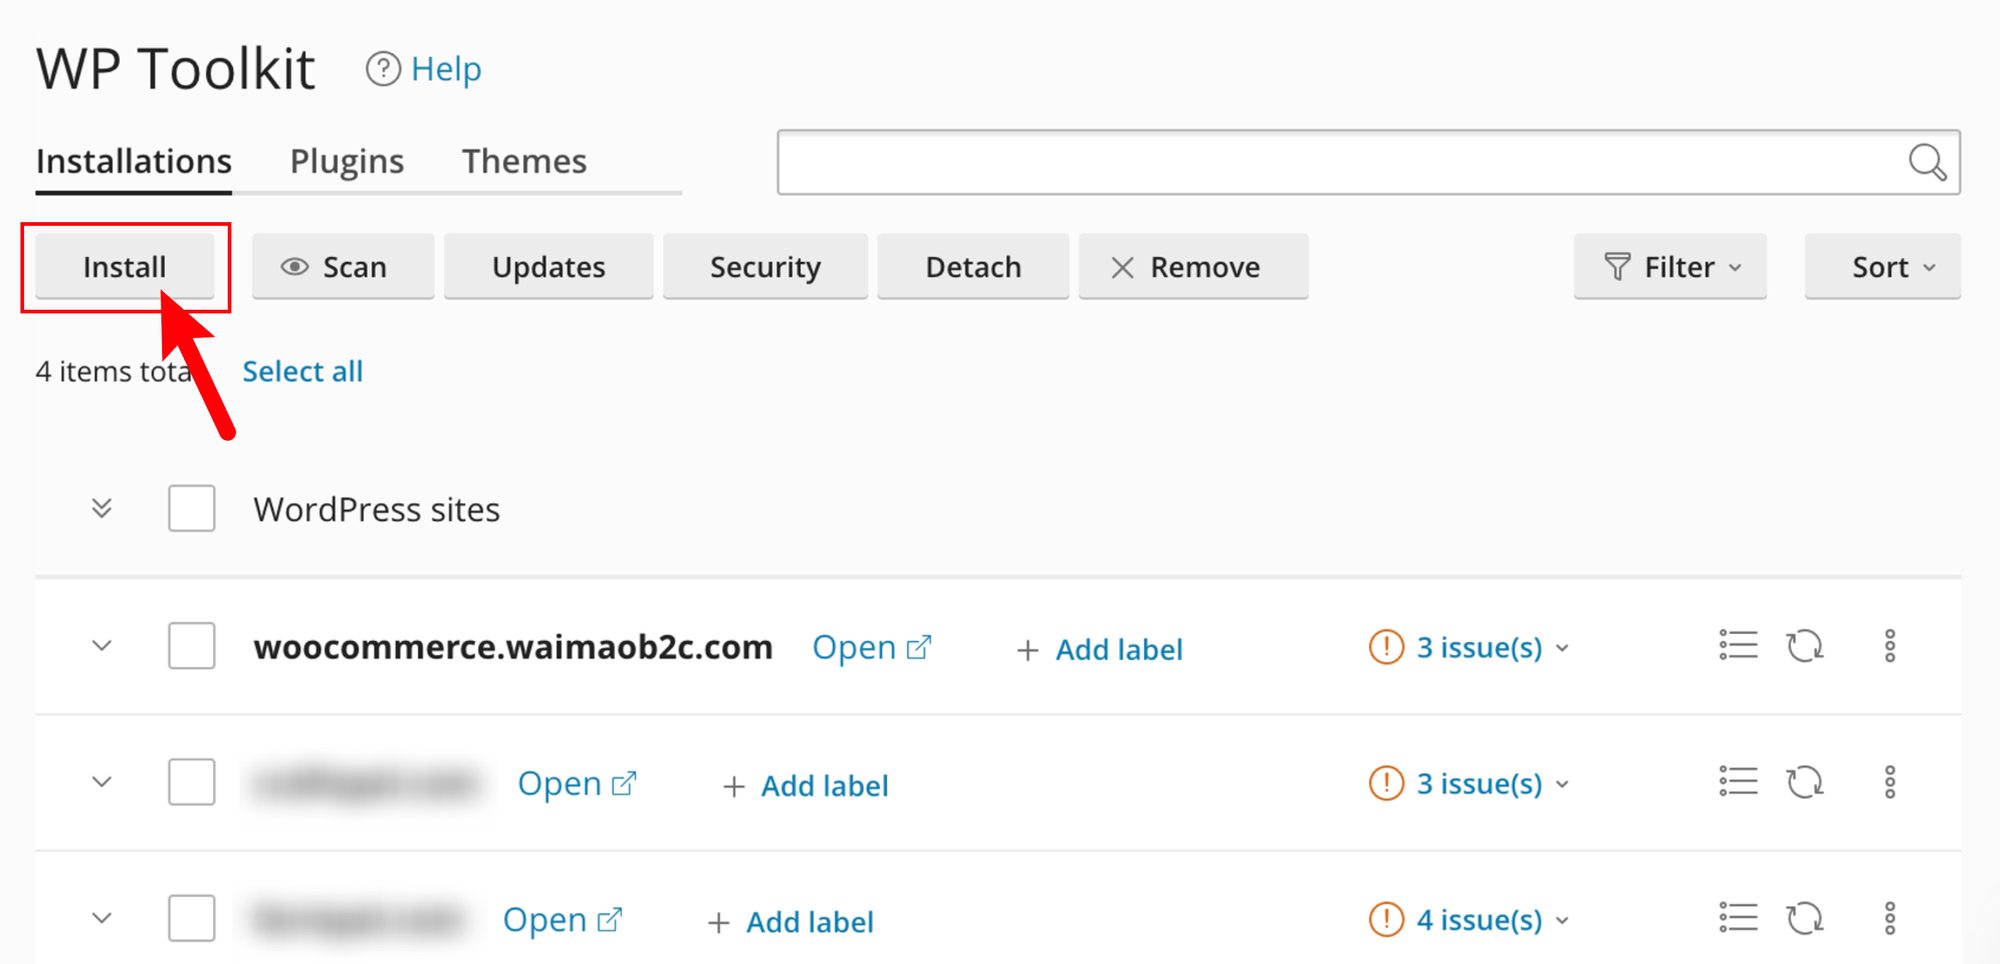Viewport: 2000px width, 964px height.
Task: Open three-dot menu for woocommerce.waimaob2c.com
Action: pyautogui.click(x=1889, y=646)
